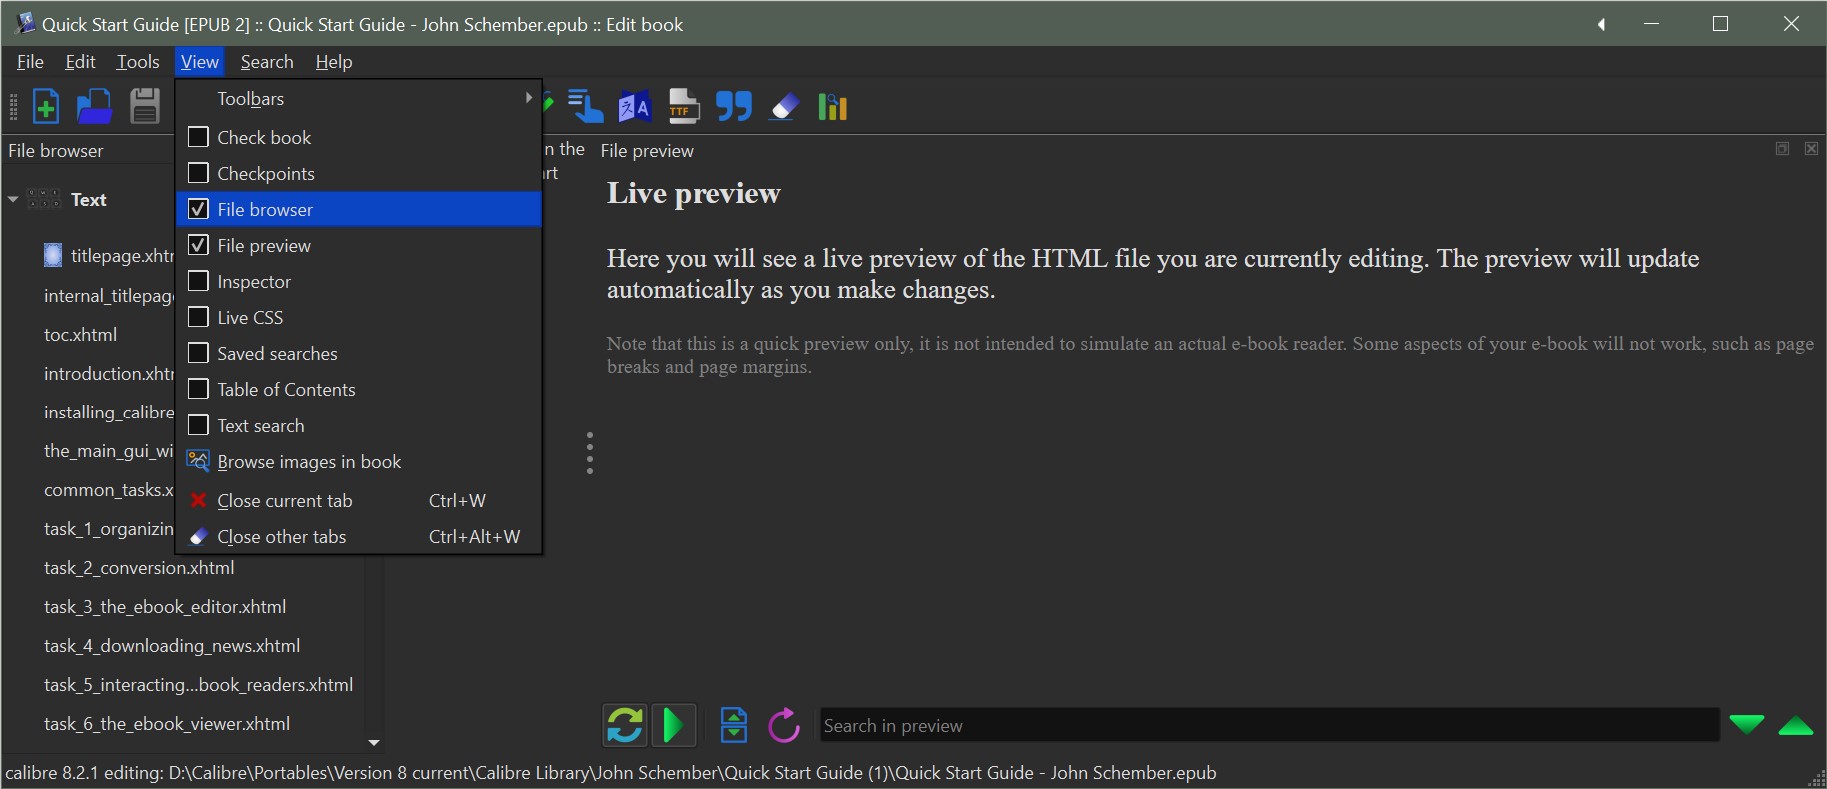Select the installing_calibre file

click(108, 412)
